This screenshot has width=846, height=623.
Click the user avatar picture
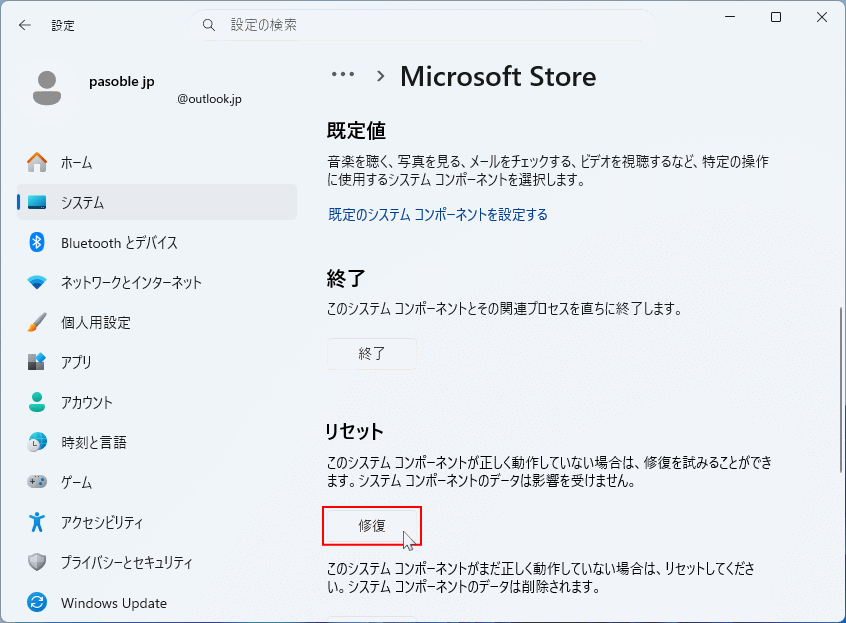(x=47, y=88)
